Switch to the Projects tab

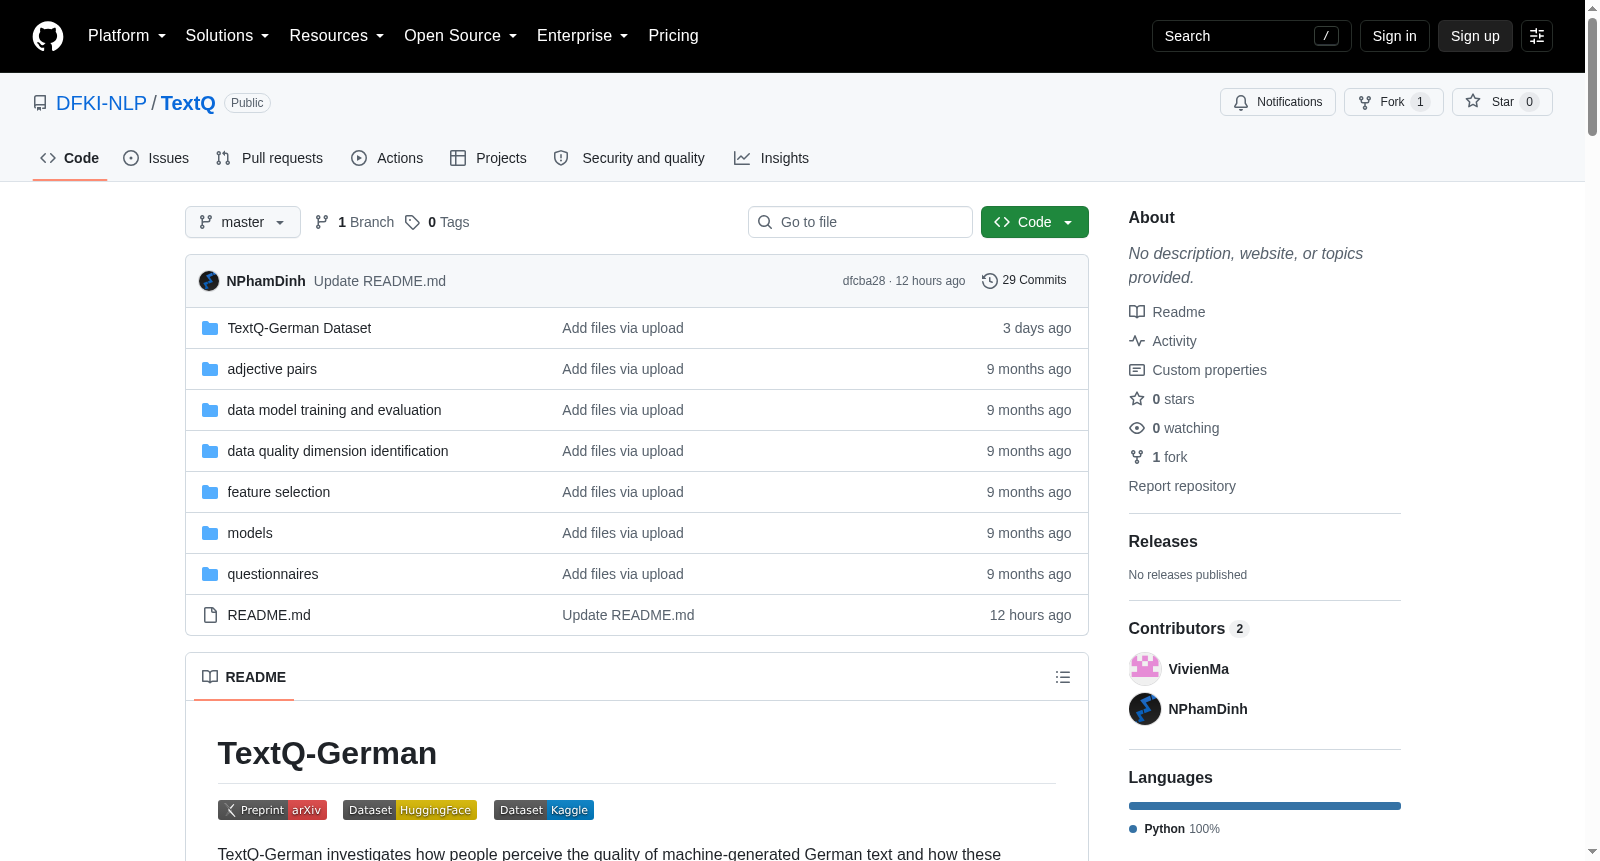click(488, 158)
